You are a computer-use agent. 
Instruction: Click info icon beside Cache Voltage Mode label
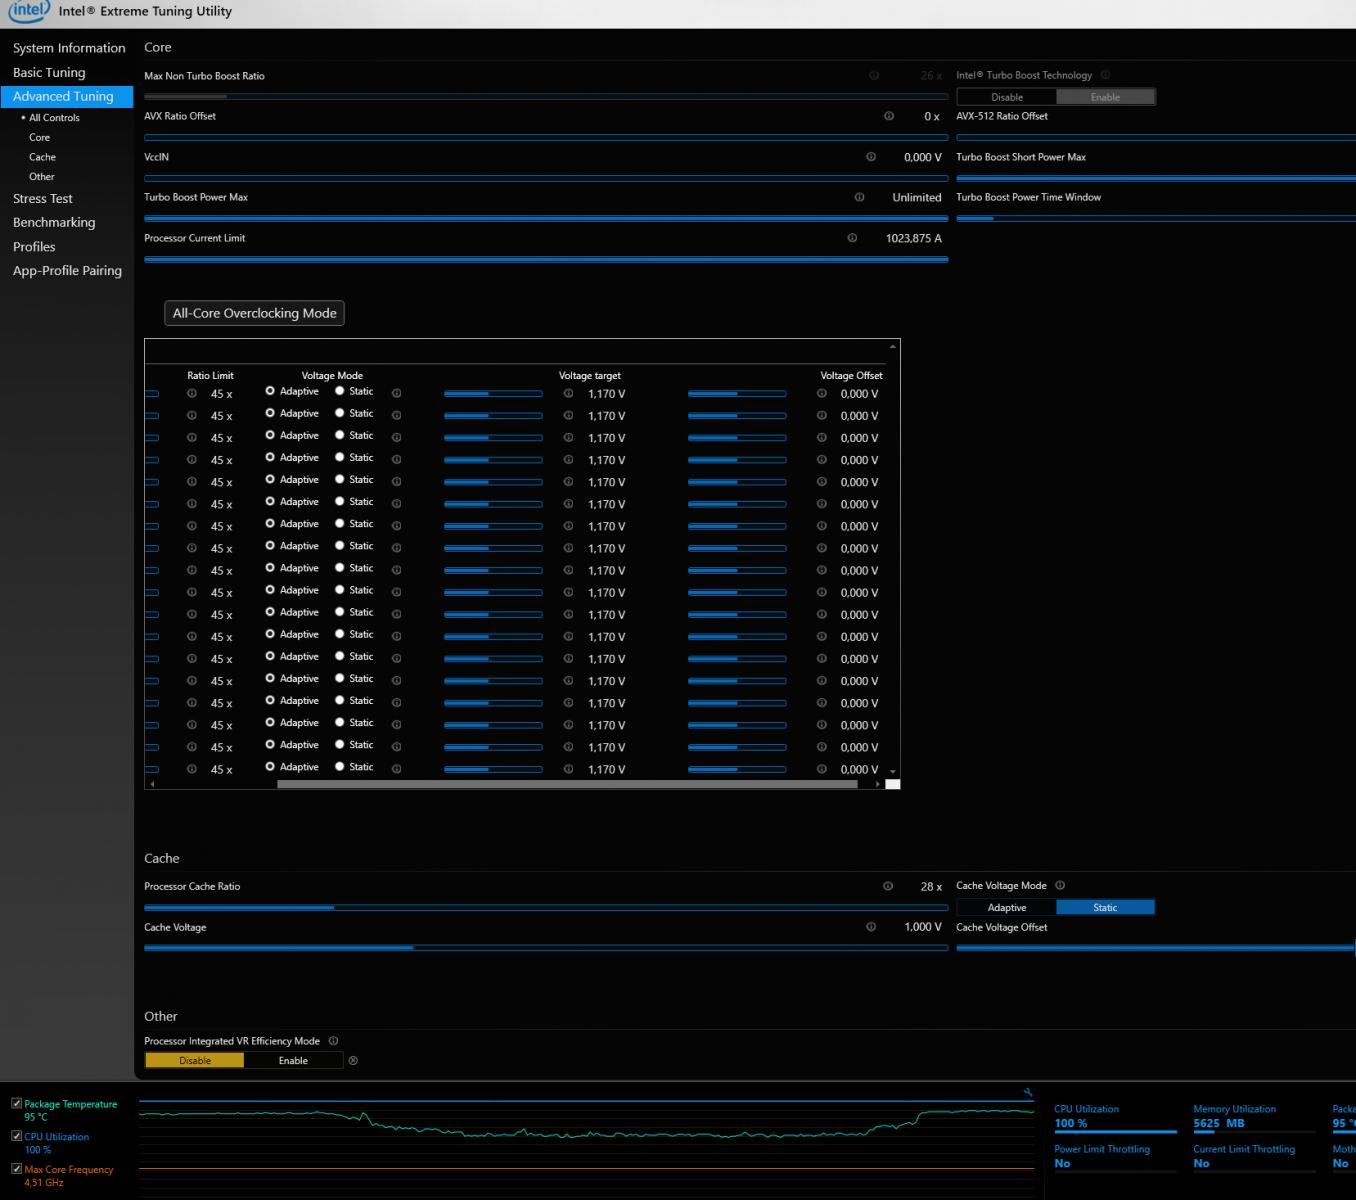point(1060,885)
